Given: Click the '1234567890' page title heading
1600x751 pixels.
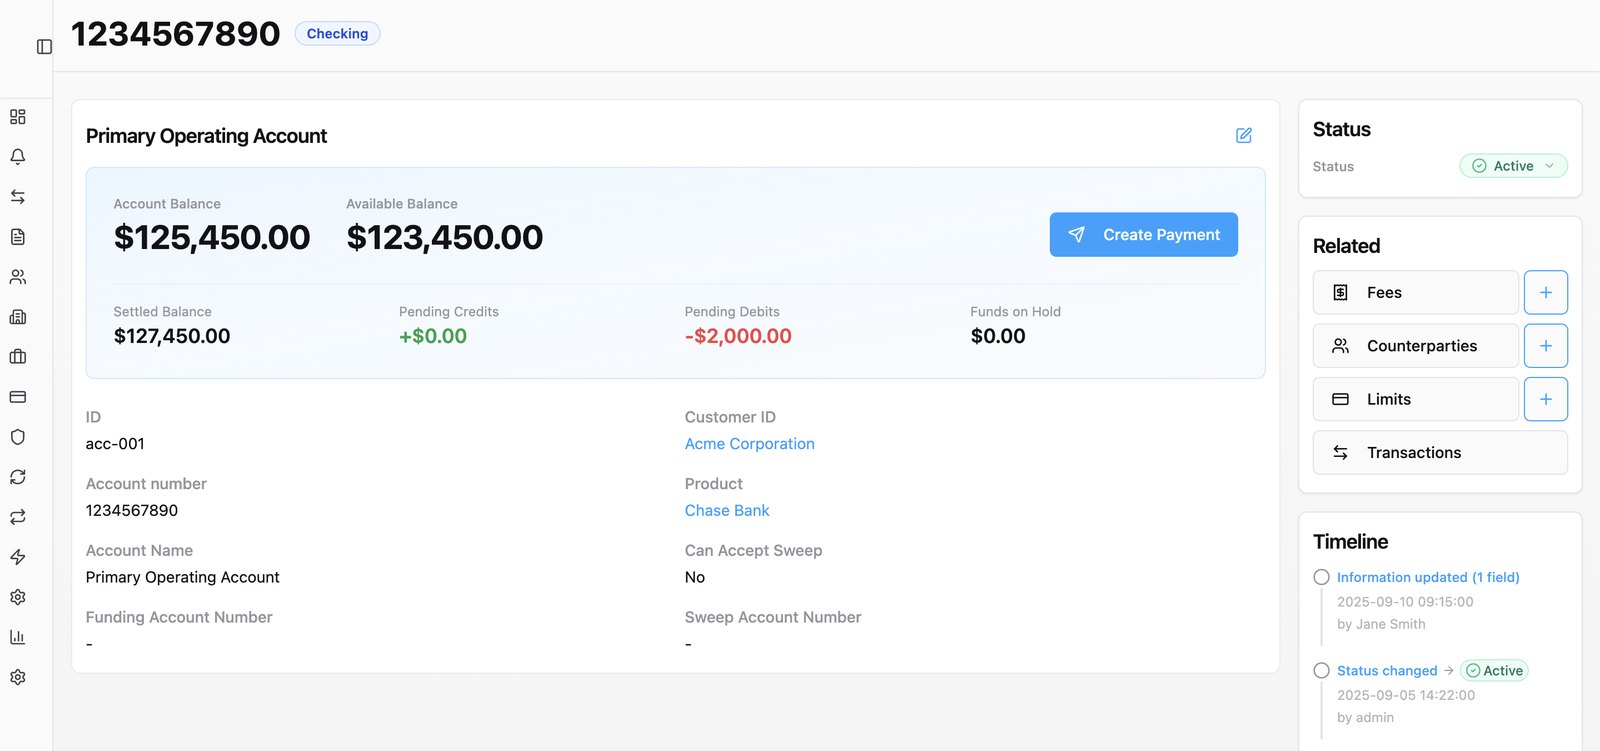Looking at the screenshot, I should (176, 34).
